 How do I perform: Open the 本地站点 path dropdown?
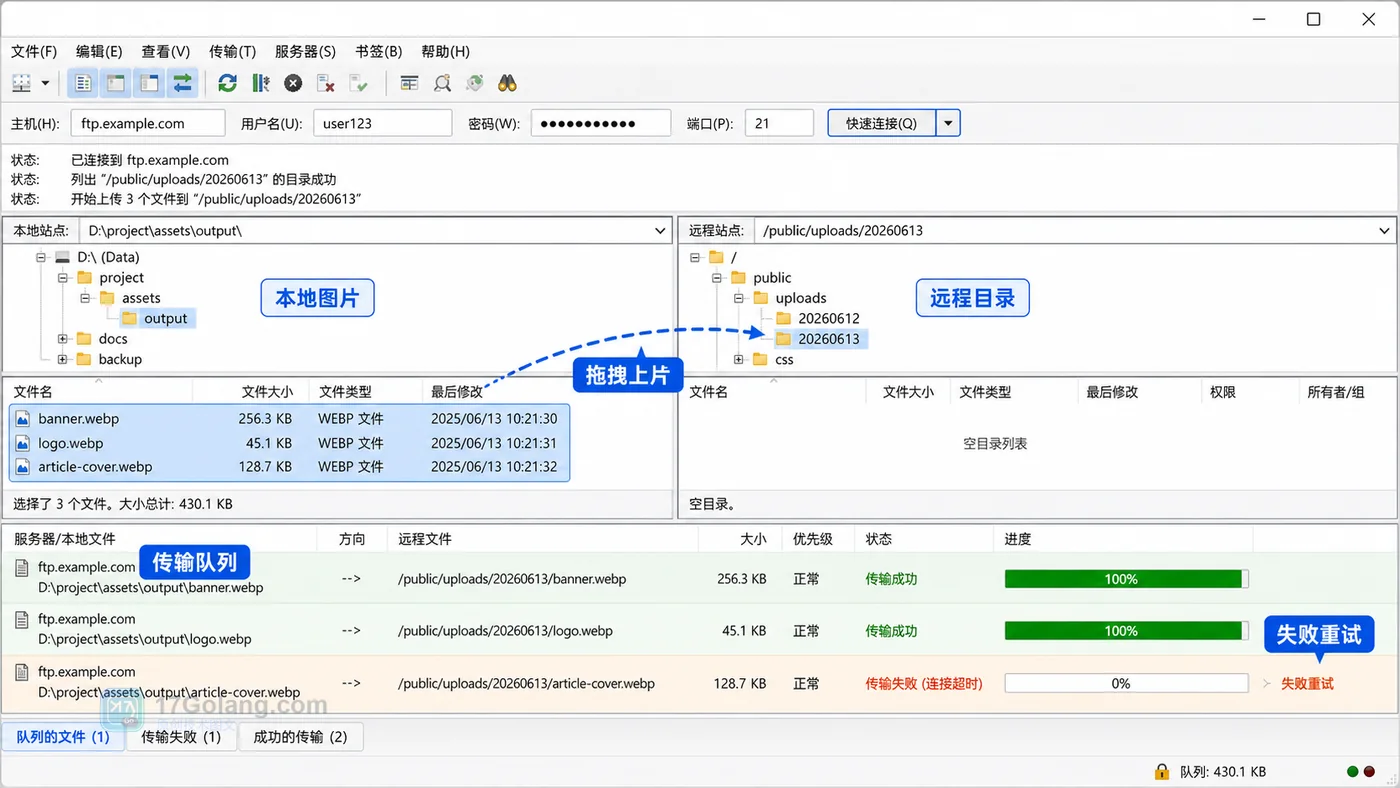point(660,230)
